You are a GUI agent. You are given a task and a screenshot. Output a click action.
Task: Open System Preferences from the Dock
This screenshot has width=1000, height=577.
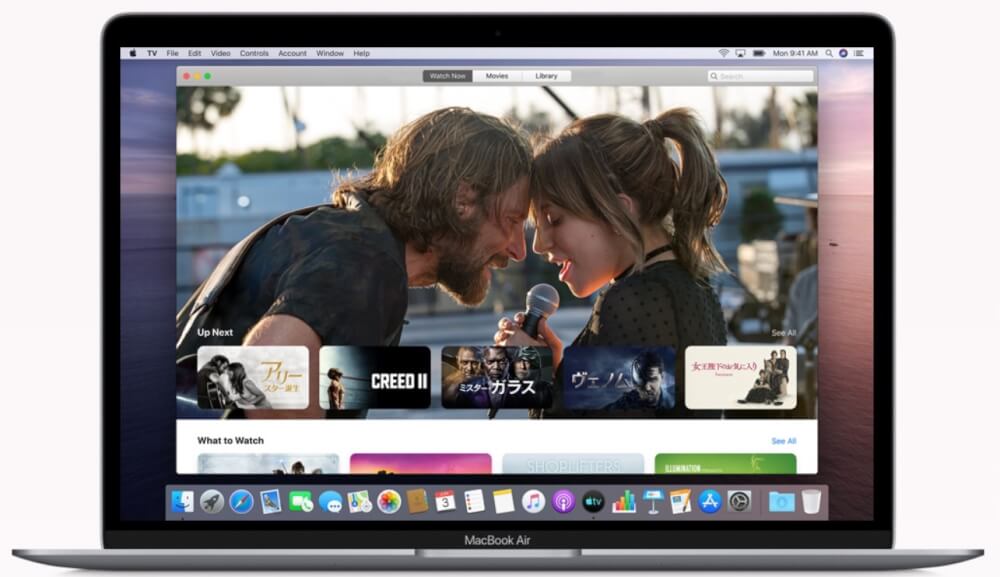click(x=739, y=502)
